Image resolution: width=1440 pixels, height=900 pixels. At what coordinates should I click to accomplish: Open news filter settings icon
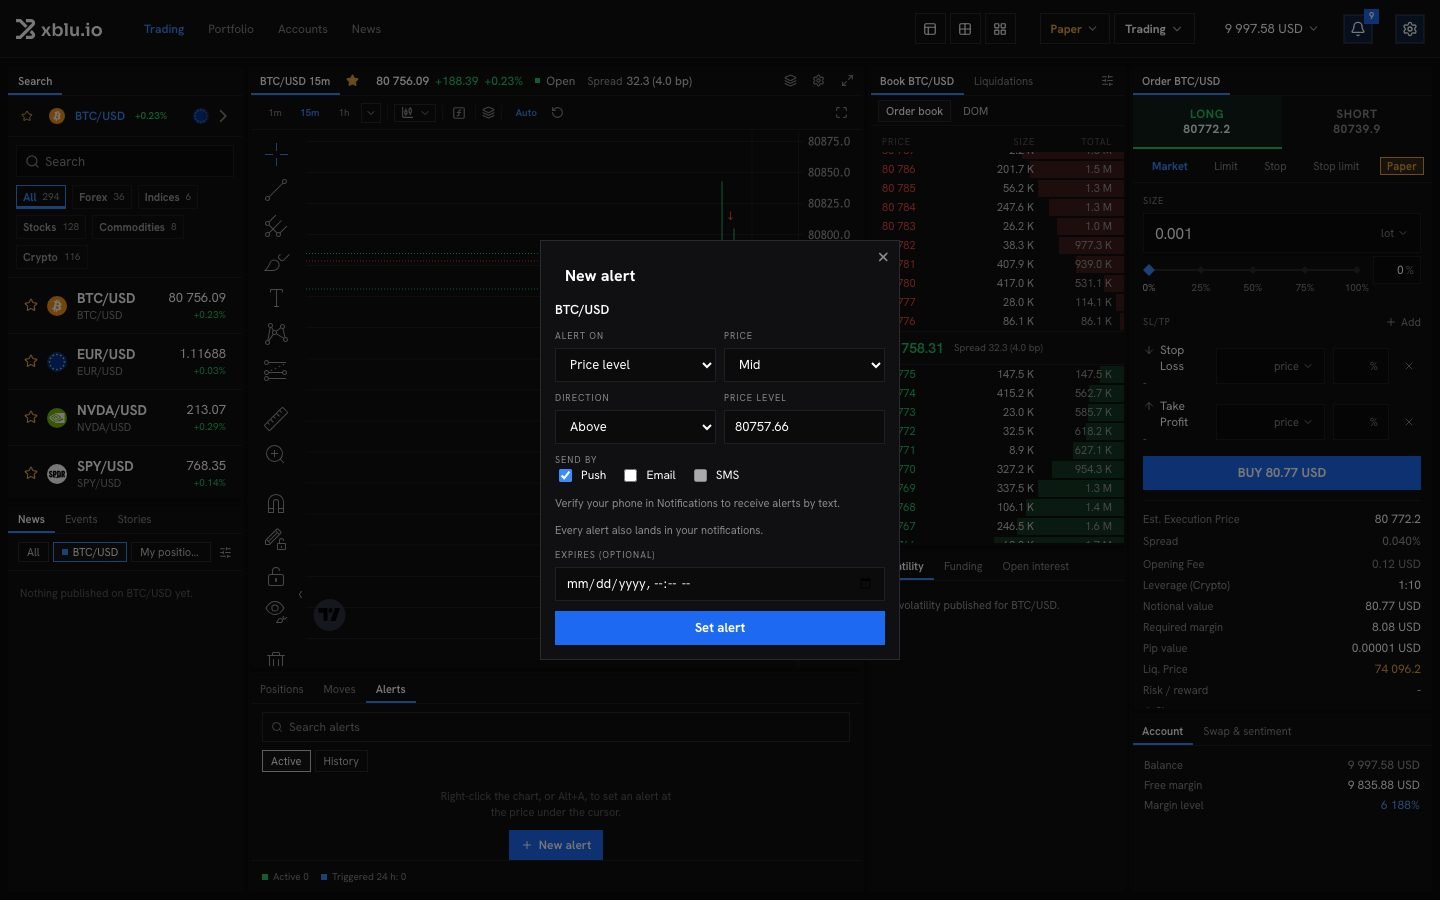pyautogui.click(x=225, y=552)
